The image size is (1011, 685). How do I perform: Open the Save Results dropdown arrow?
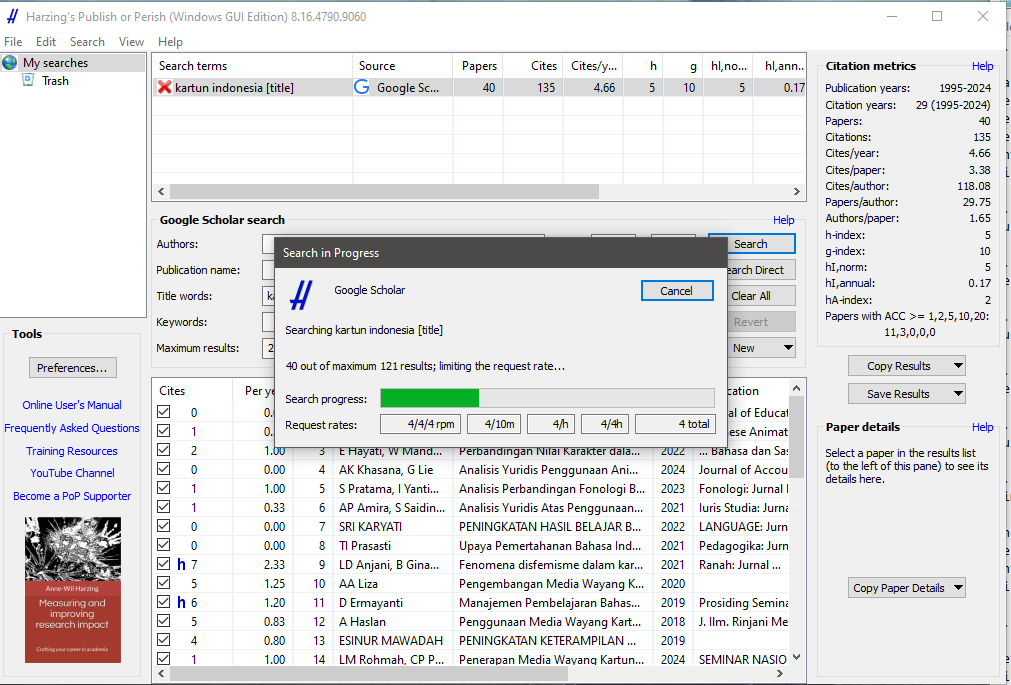point(958,393)
